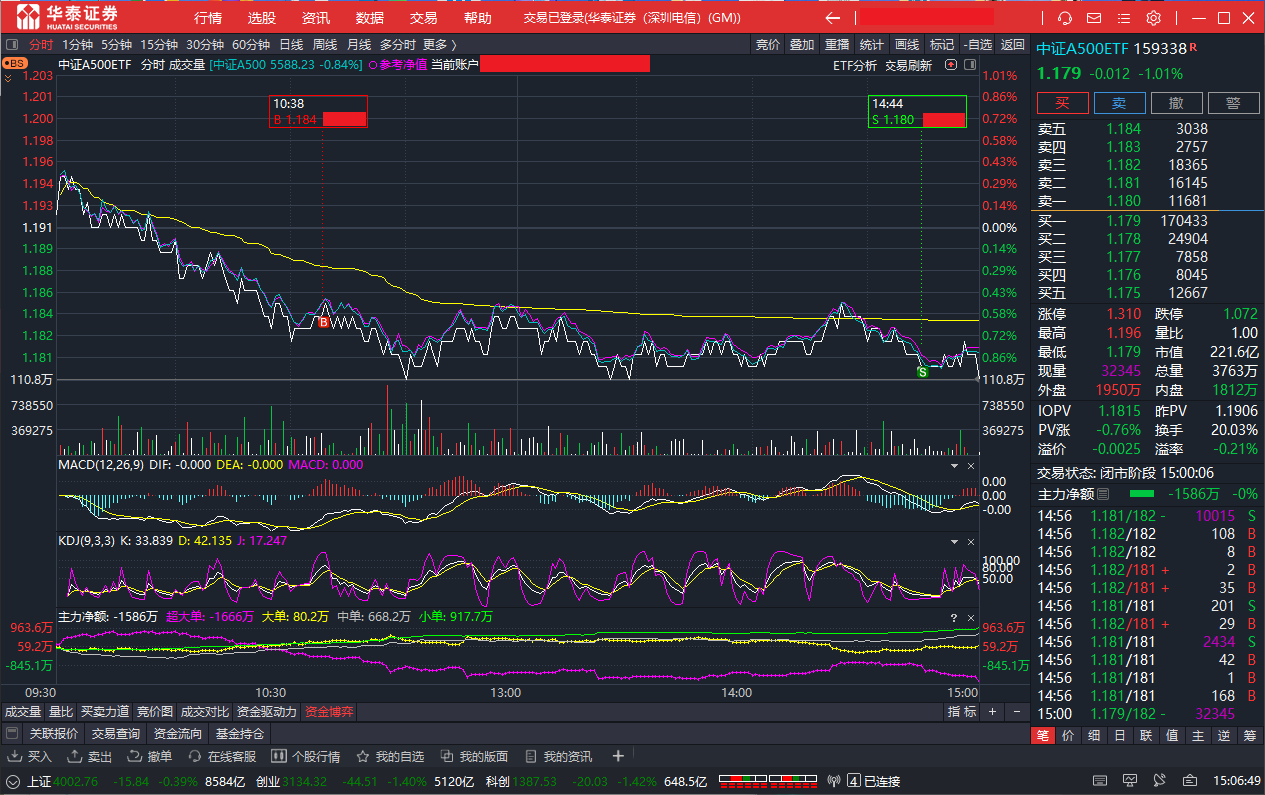Toggle the bottom panel icon beside 关联报价
Image resolution: width=1265 pixels, height=795 pixels.
coord(12,734)
